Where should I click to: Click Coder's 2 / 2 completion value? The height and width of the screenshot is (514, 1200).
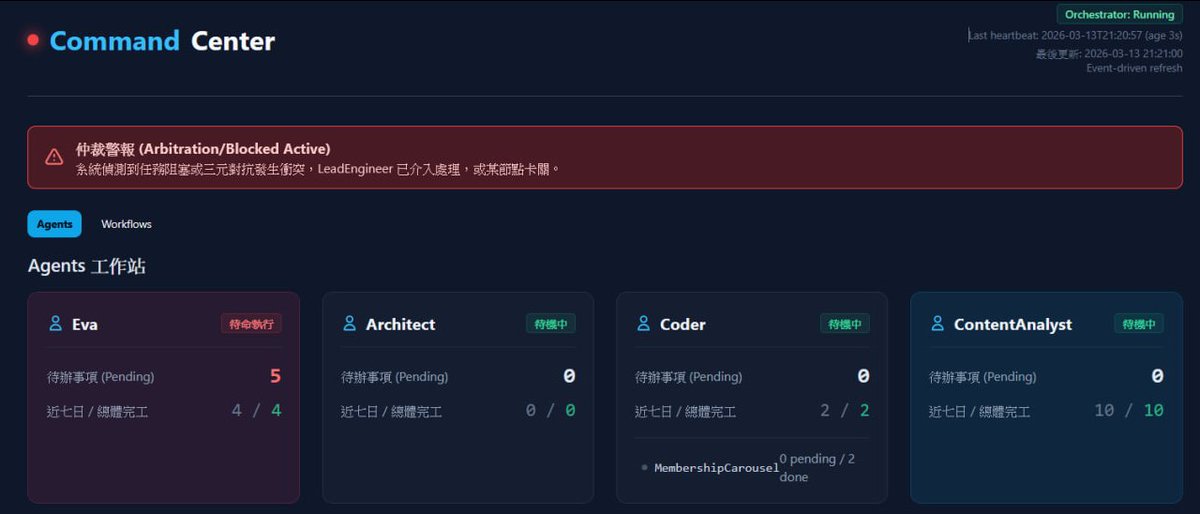pos(844,410)
